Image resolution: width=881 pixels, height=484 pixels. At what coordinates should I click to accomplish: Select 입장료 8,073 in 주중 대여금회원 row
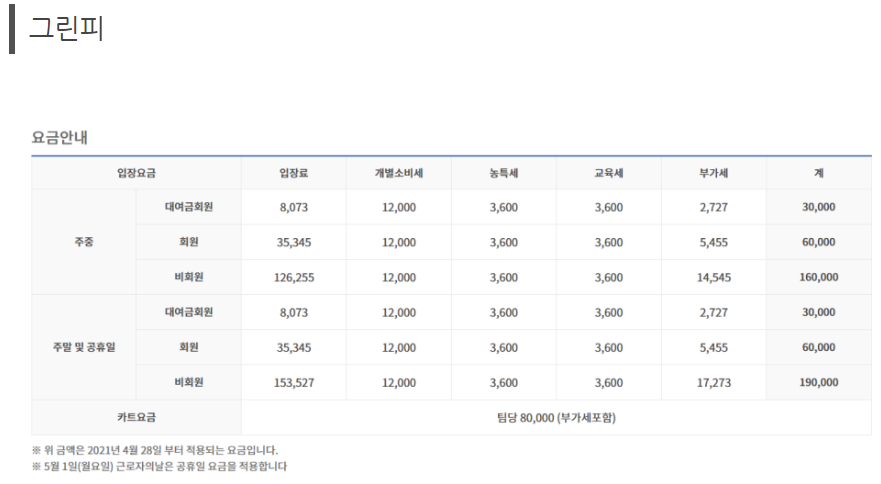click(294, 207)
